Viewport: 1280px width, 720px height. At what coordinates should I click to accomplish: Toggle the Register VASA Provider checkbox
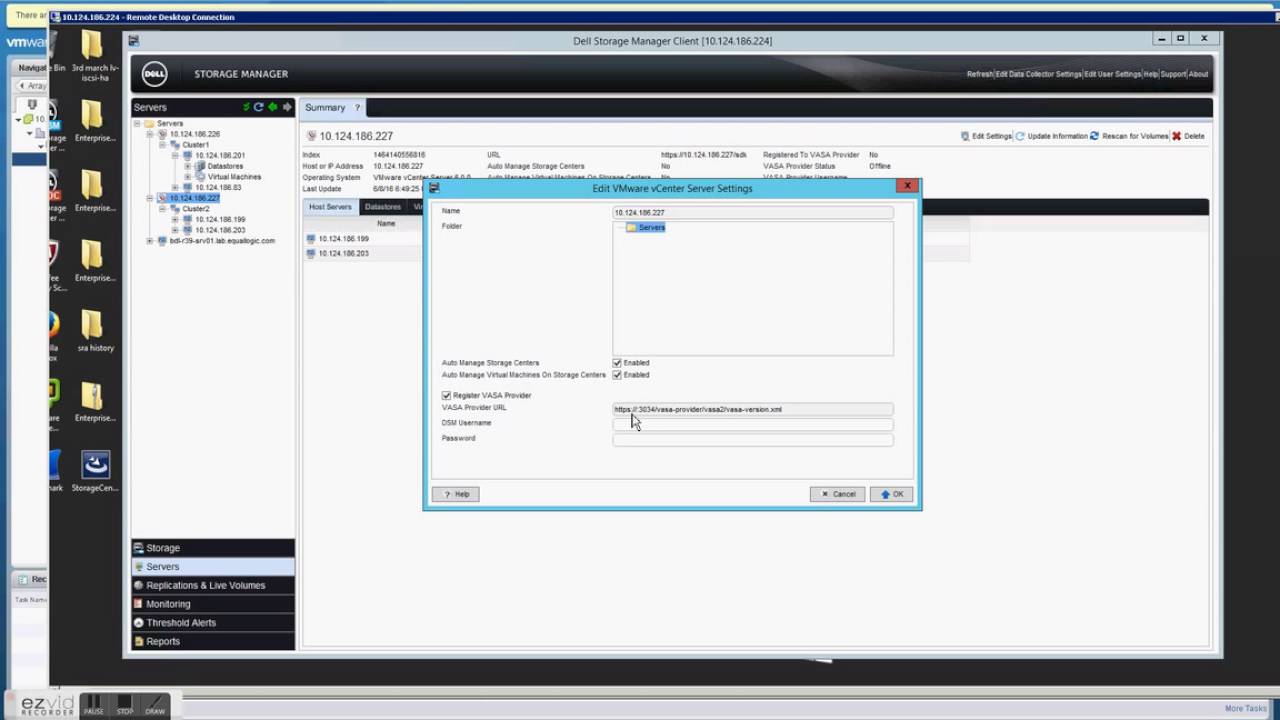(446, 395)
